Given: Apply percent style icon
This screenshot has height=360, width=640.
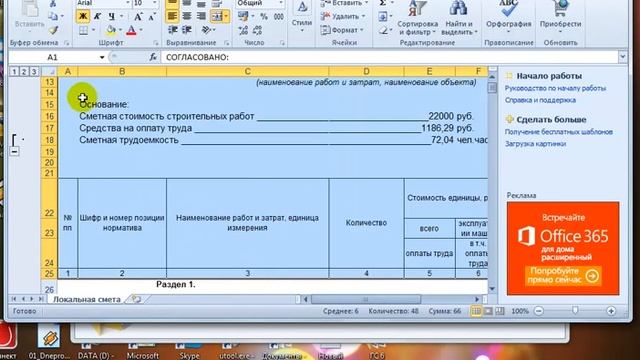Looking at the screenshot, I should click(x=264, y=17).
